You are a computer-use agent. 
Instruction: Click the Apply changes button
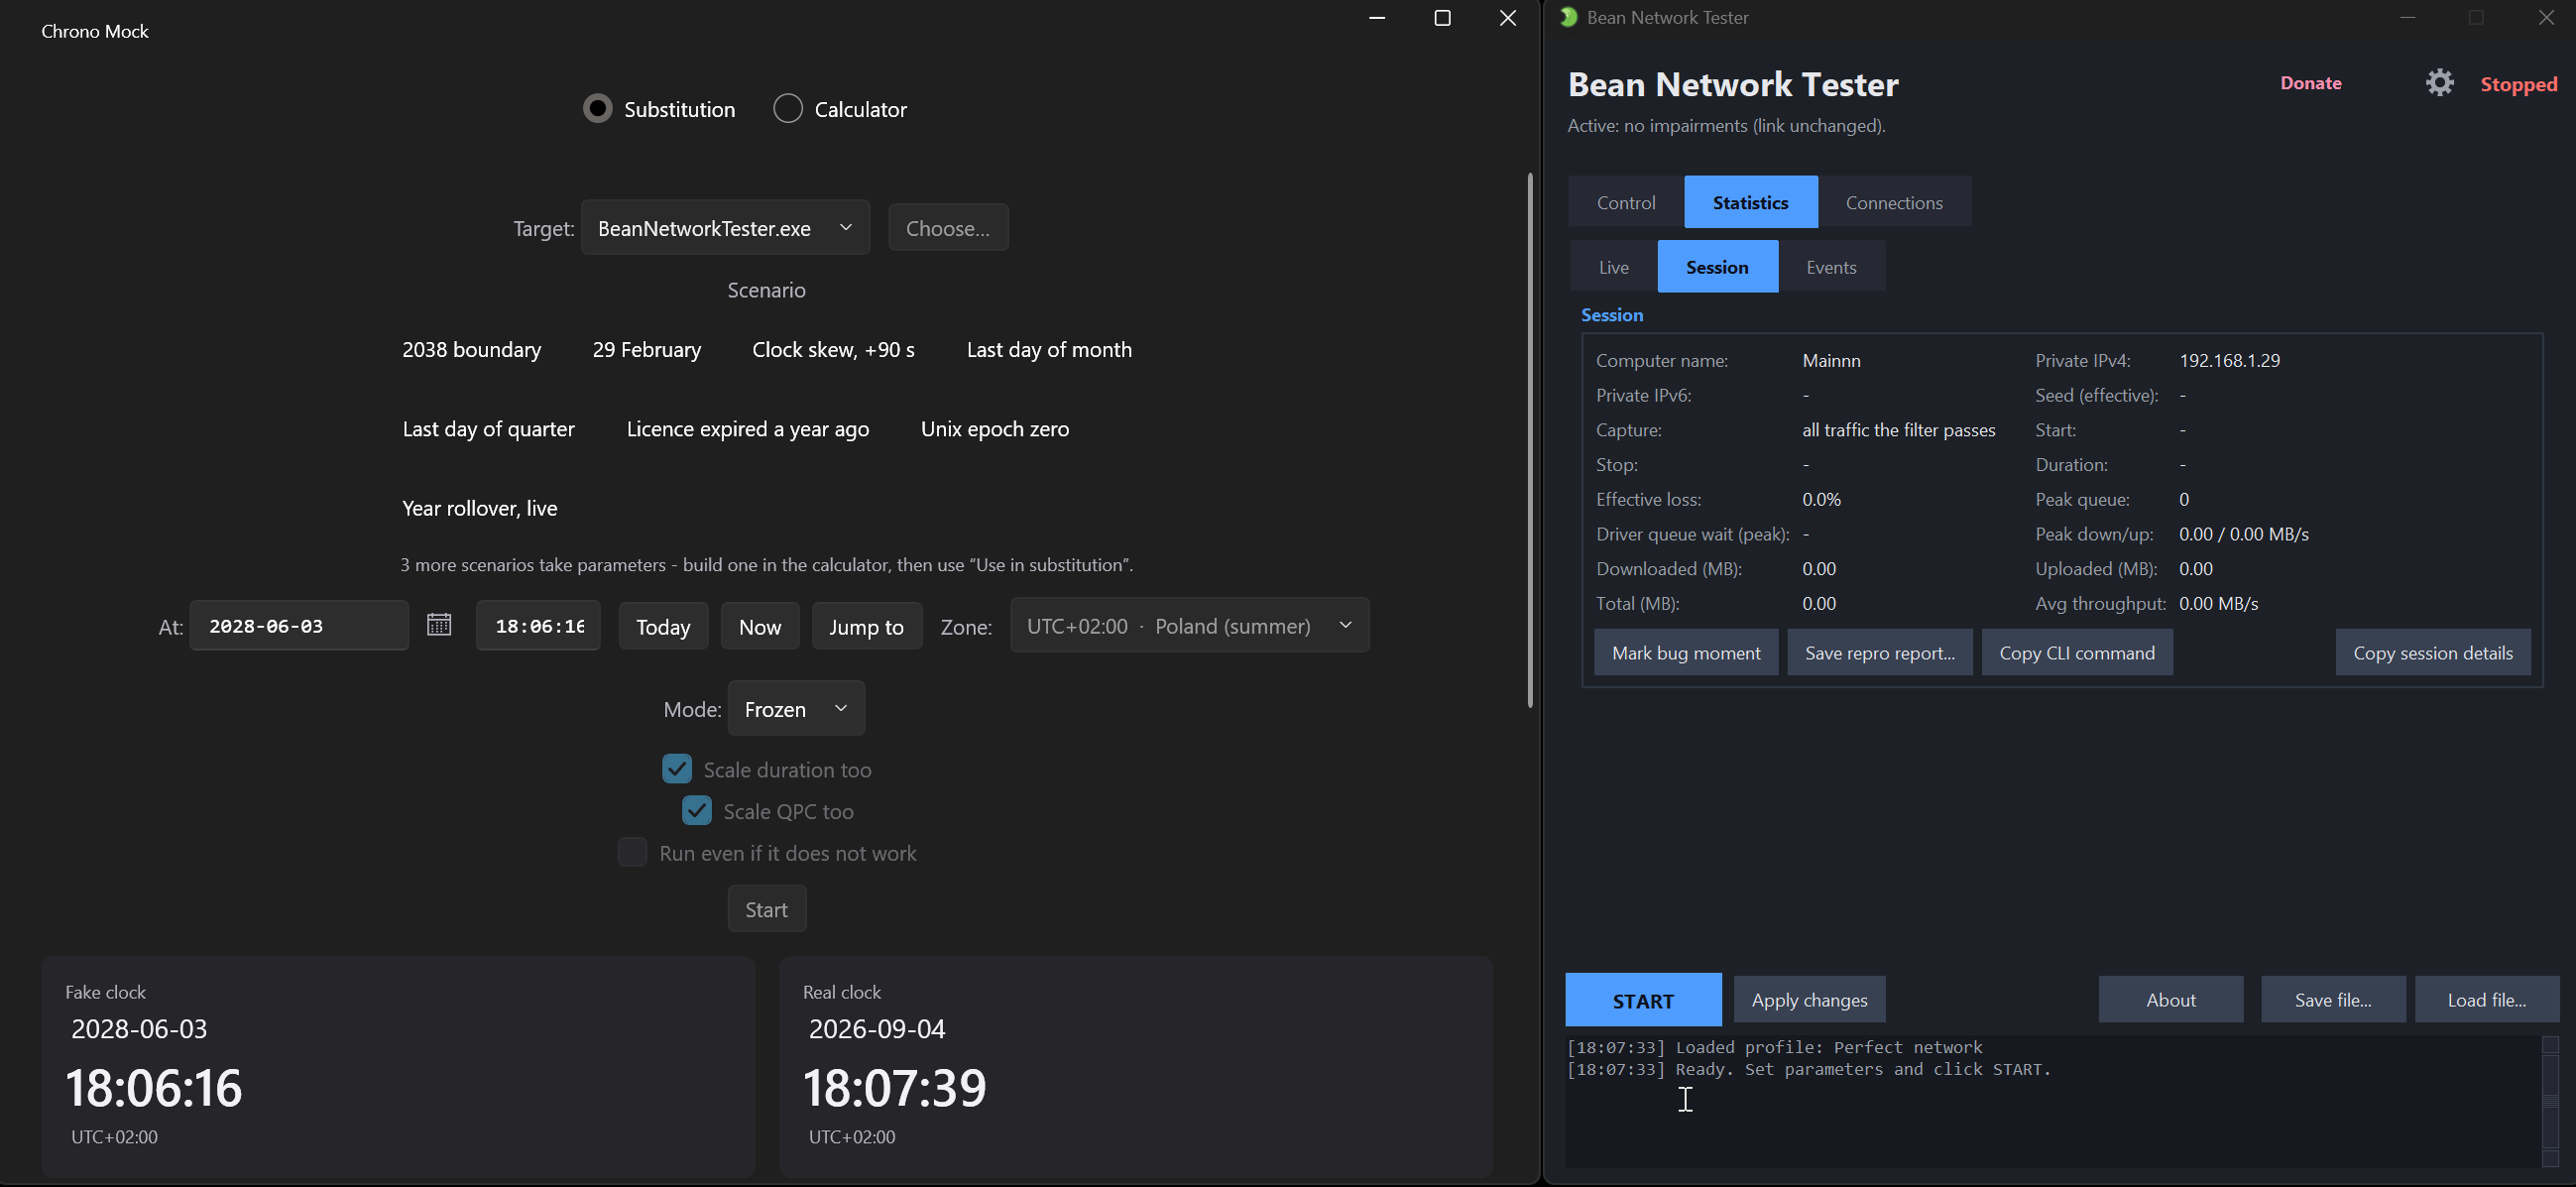click(x=1809, y=1000)
